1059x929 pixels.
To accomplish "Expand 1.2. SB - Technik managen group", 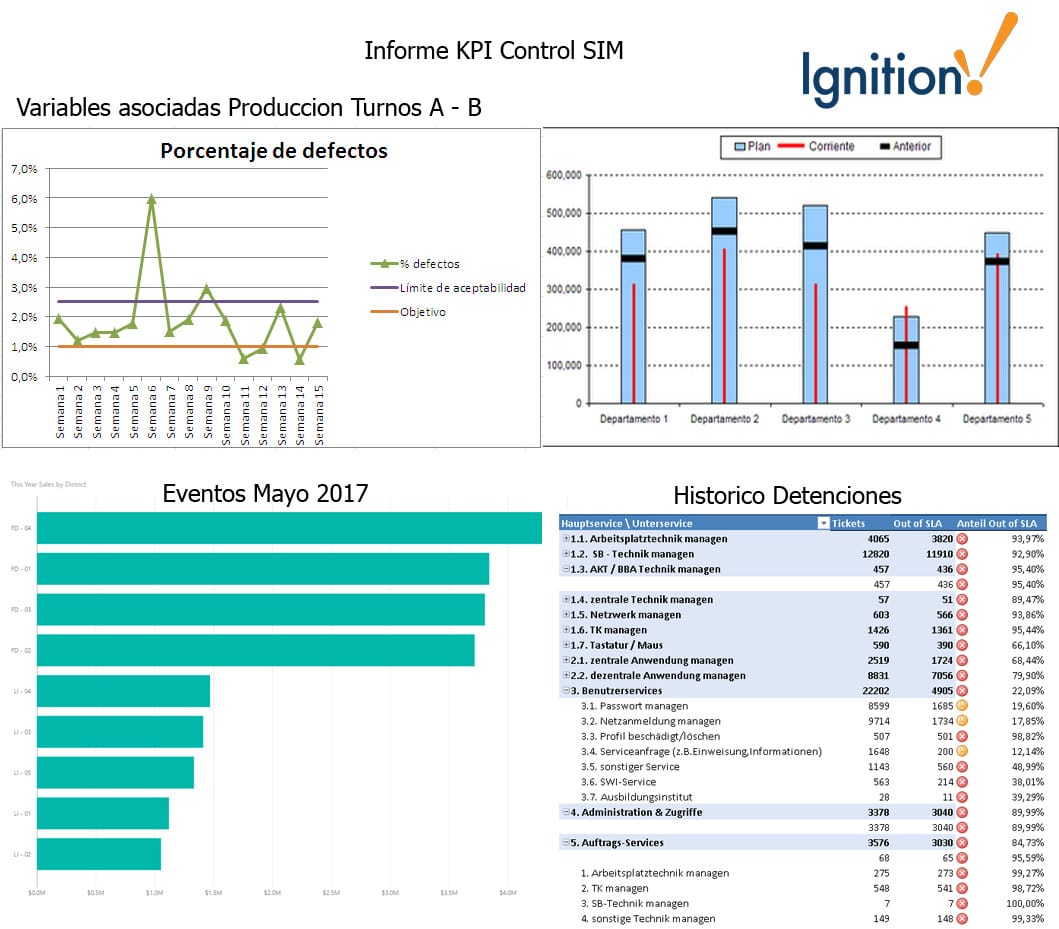I will [566, 554].
